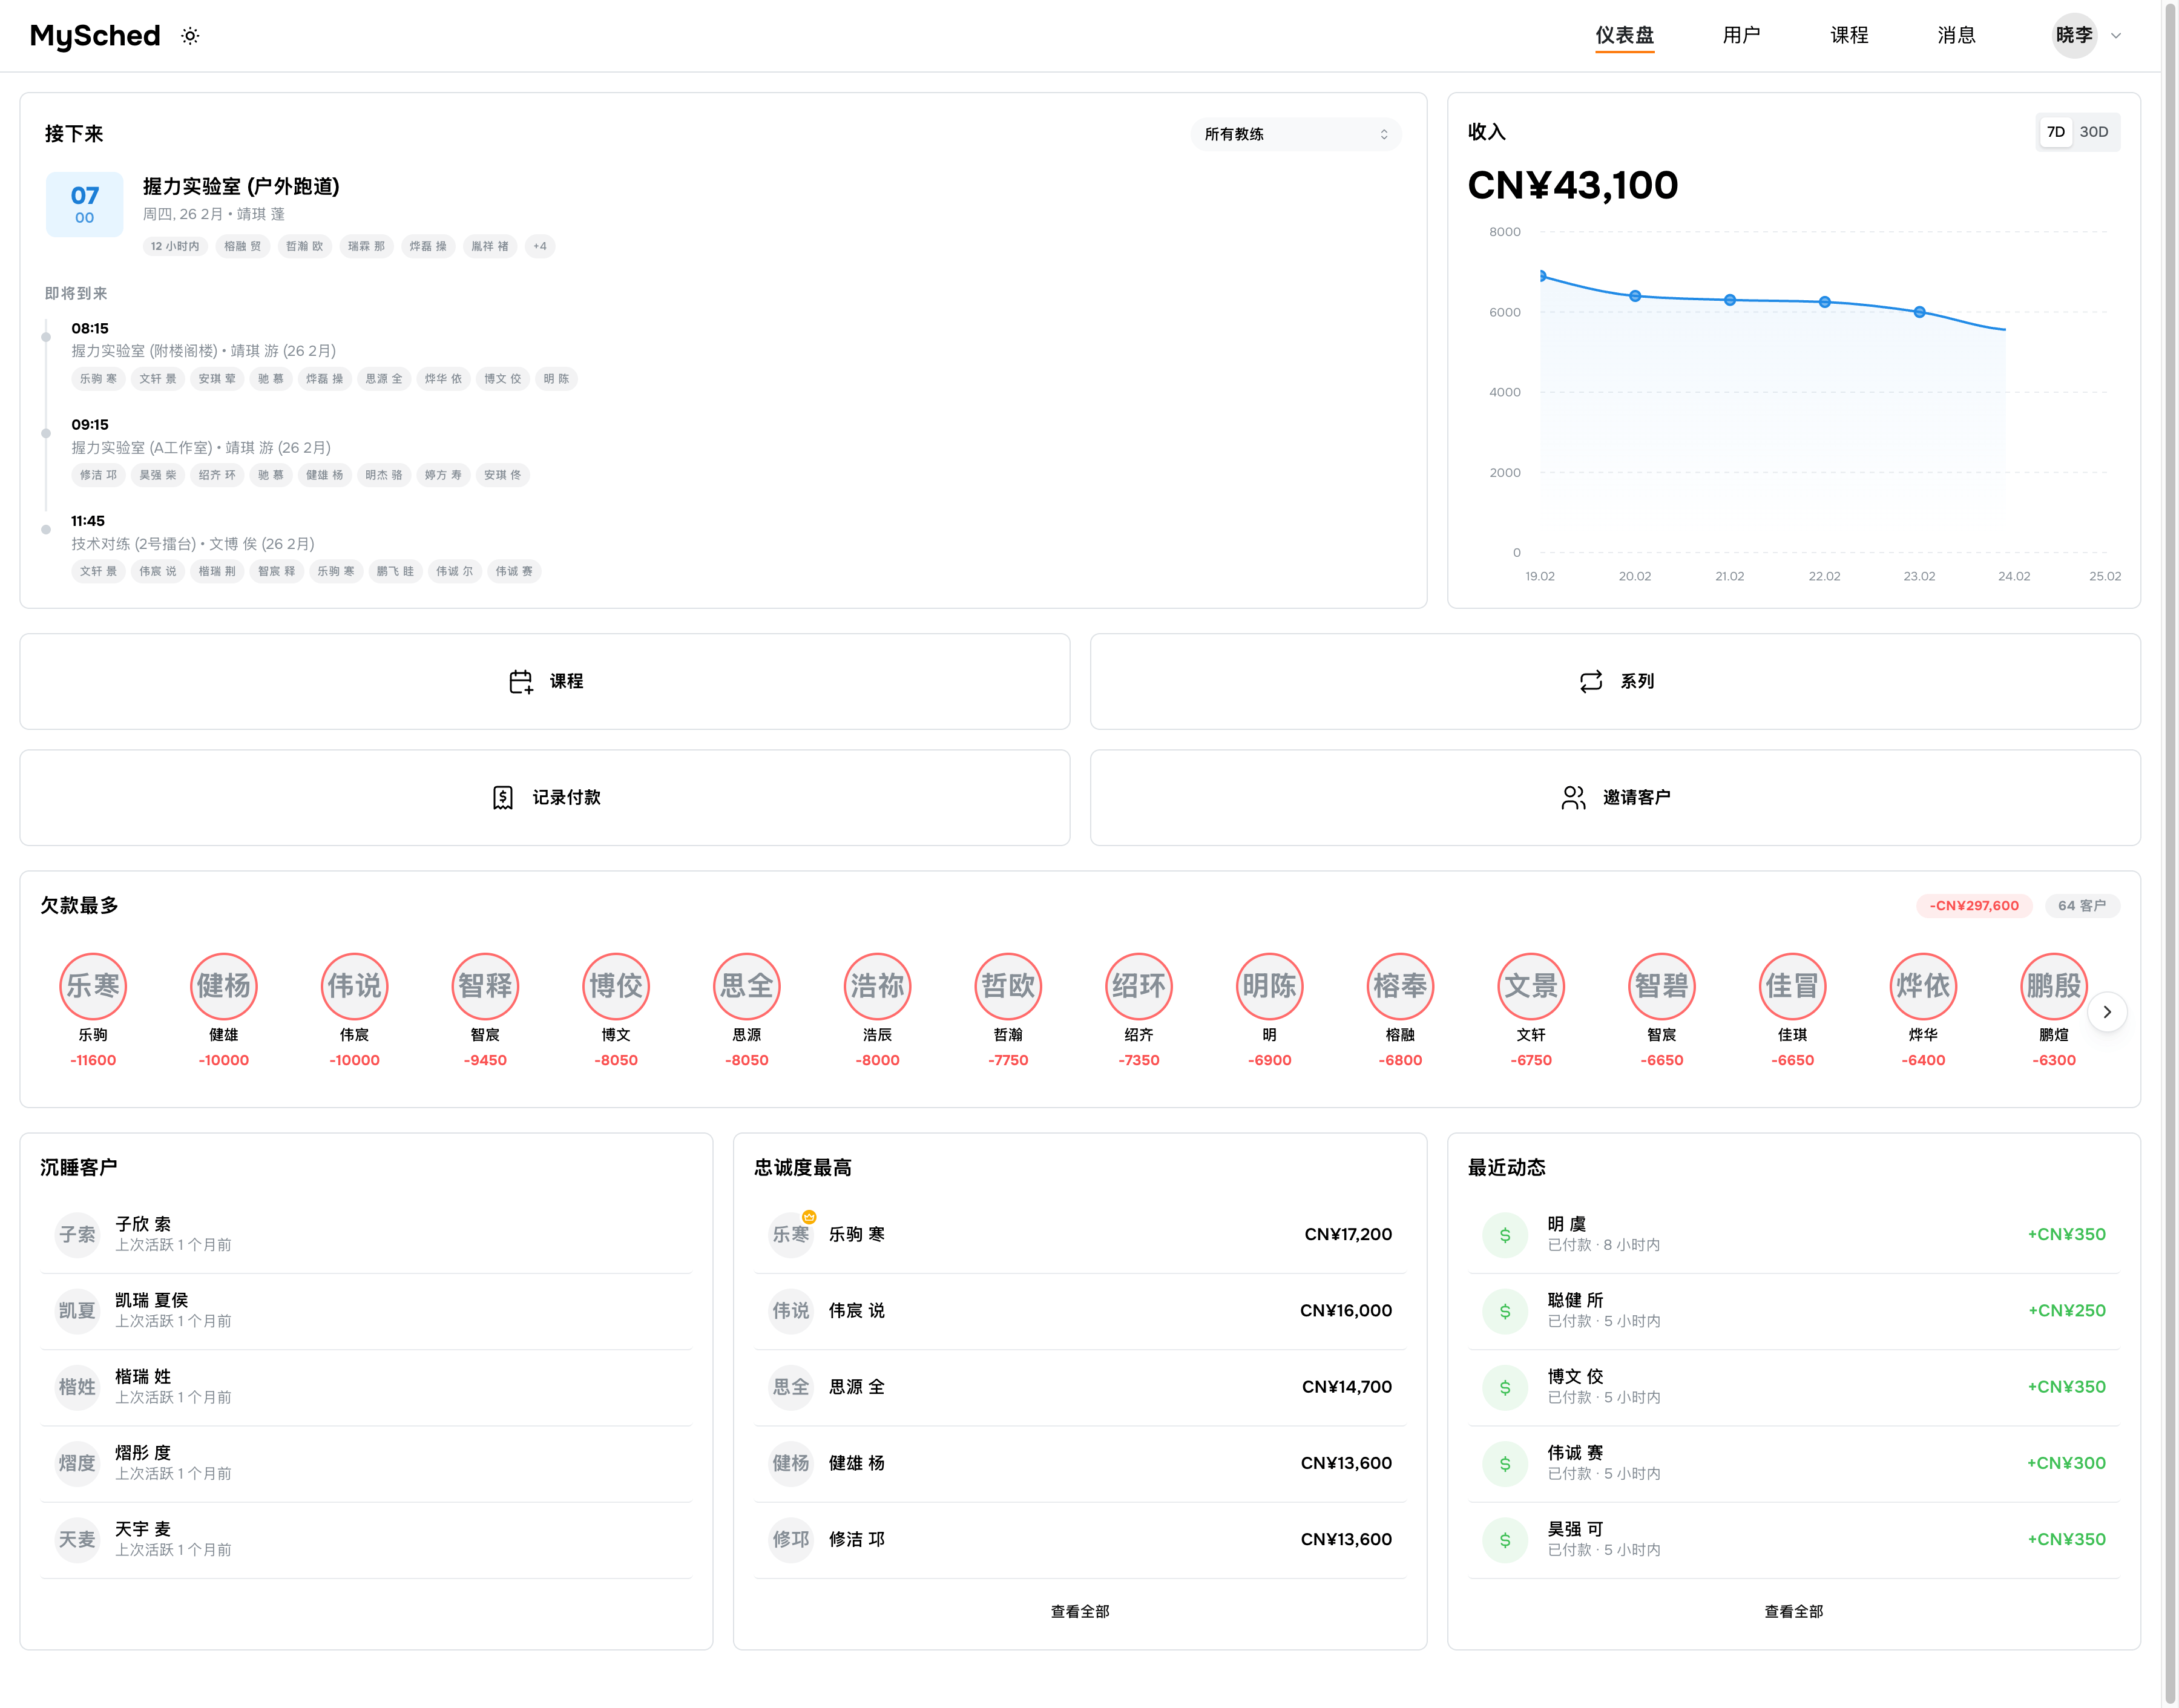
Task: Open the 所有教练 coach dropdown
Action: pyautogui.click(x=1295, y=134)
